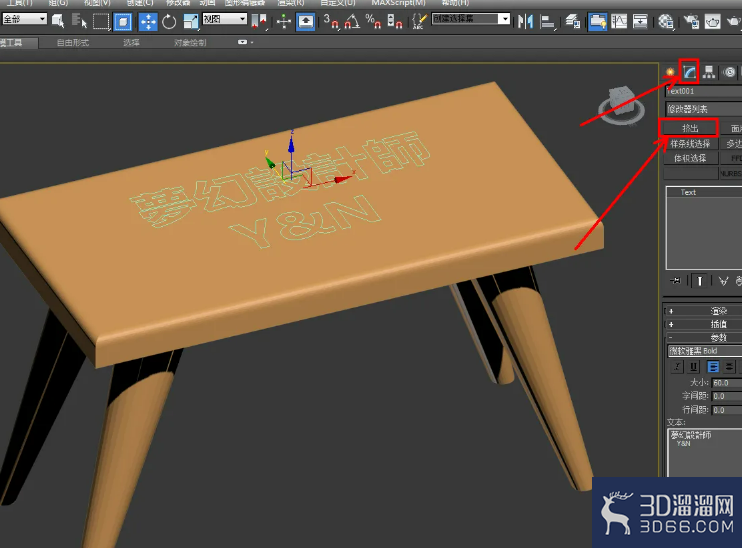Switch to the 选择 ribbon tab
742x548 pixels.
tap(131, 43)
